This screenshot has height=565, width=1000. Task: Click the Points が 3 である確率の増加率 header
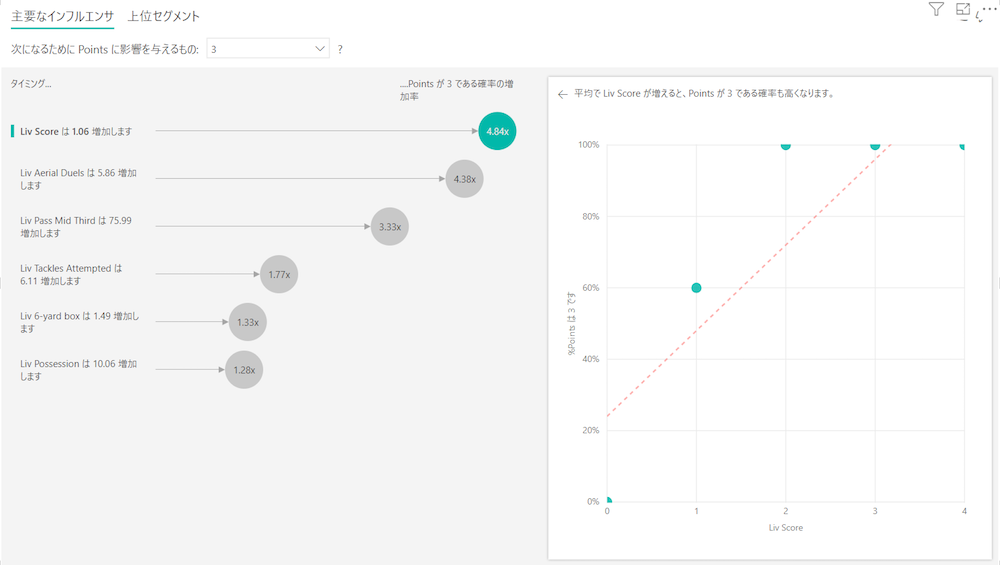[x=457, y=90]
